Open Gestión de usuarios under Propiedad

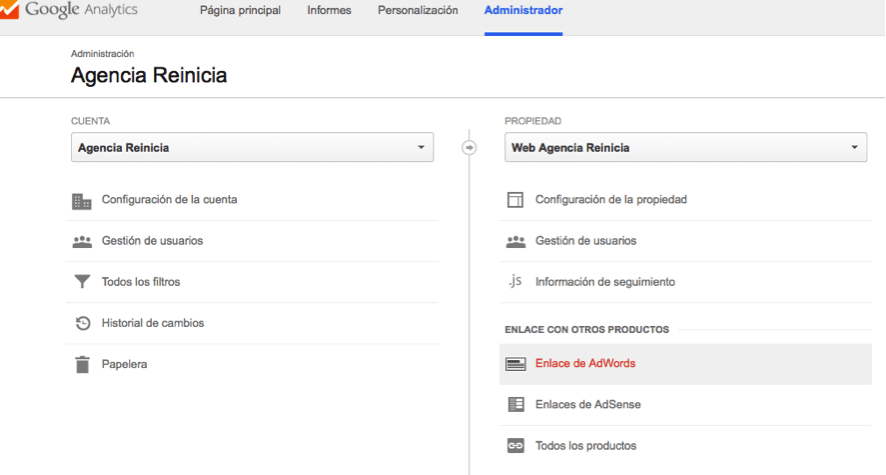click(x=585, y=241)
